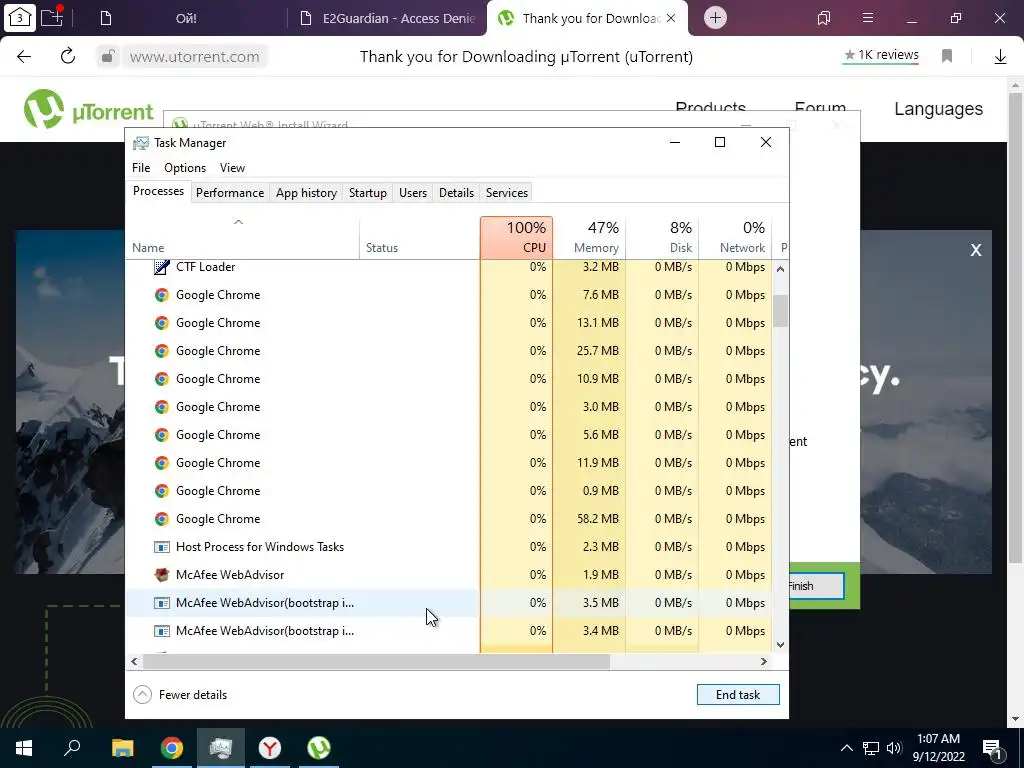Select McAfee WebAdvisor(bootstrap) row with 3.4 MB
Viewport: 1024px width, 768px height.
pyautogui.click(x=449, y=631)
